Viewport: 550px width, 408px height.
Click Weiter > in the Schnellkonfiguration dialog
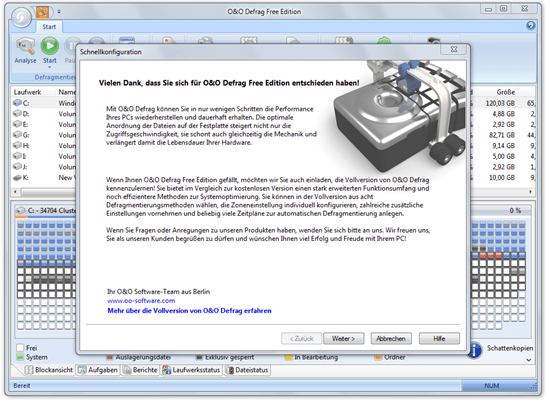(x=343, y=339)
